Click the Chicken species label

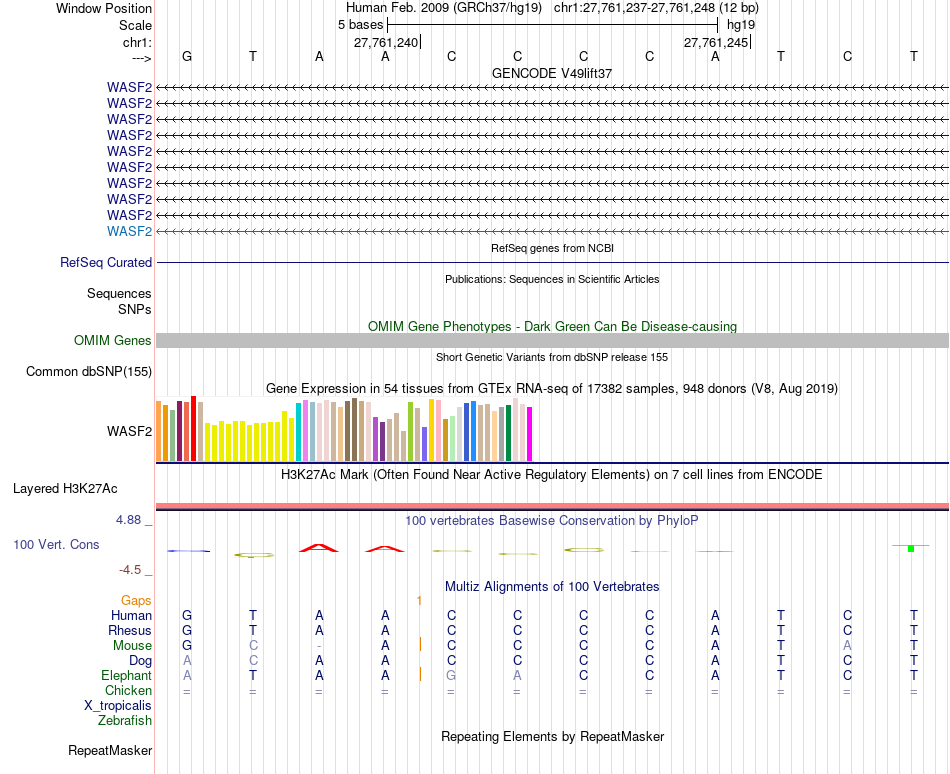pyautogui.click(x=128, y=690)
